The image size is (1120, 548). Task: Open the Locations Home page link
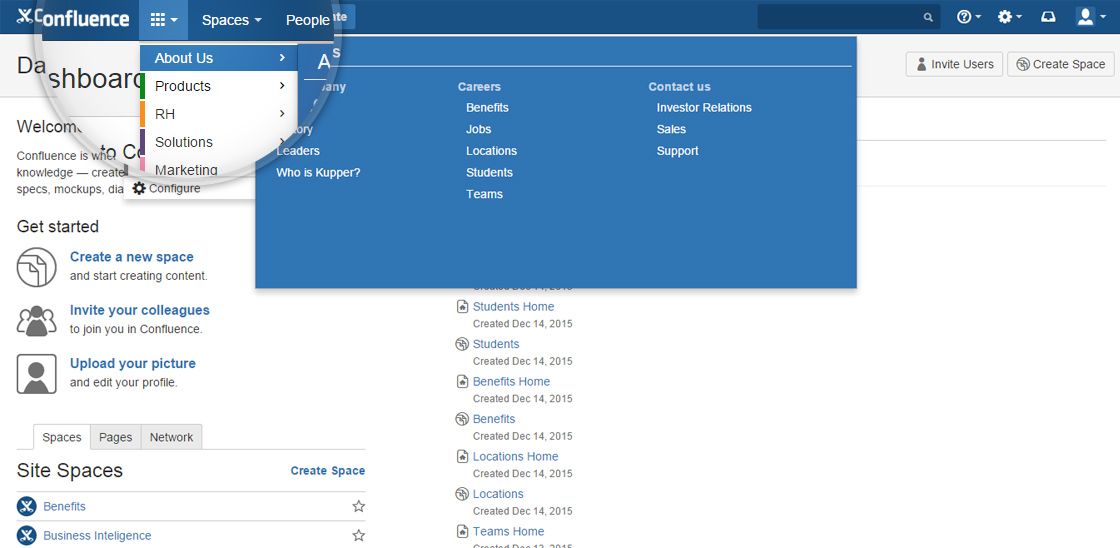(516, 457)
